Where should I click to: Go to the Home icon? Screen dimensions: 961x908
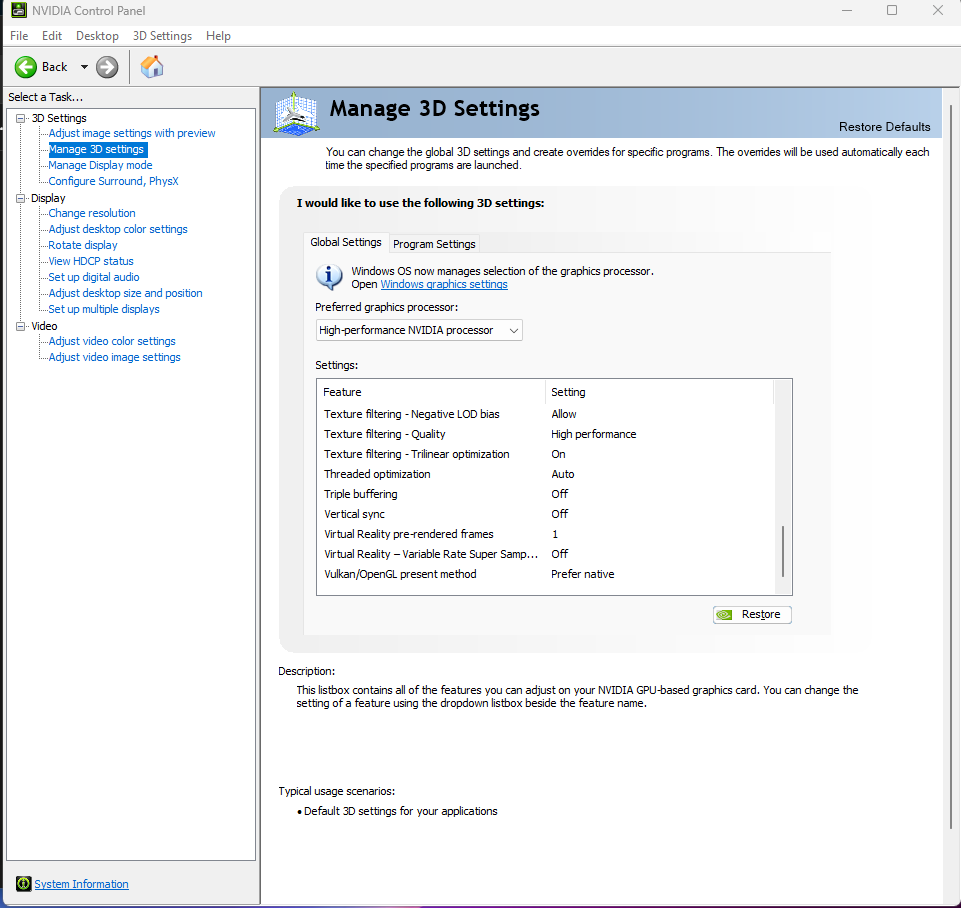152,67
